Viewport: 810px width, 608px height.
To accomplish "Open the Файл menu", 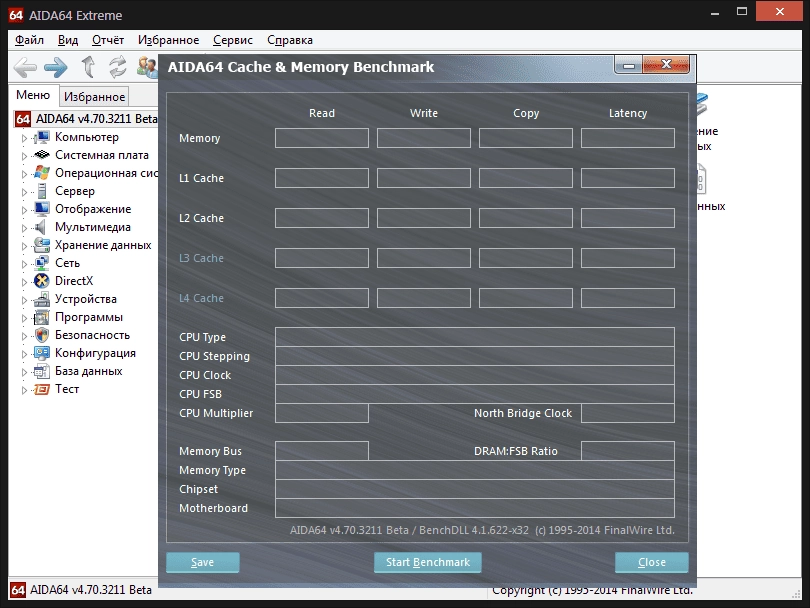I will click(29, 40).
